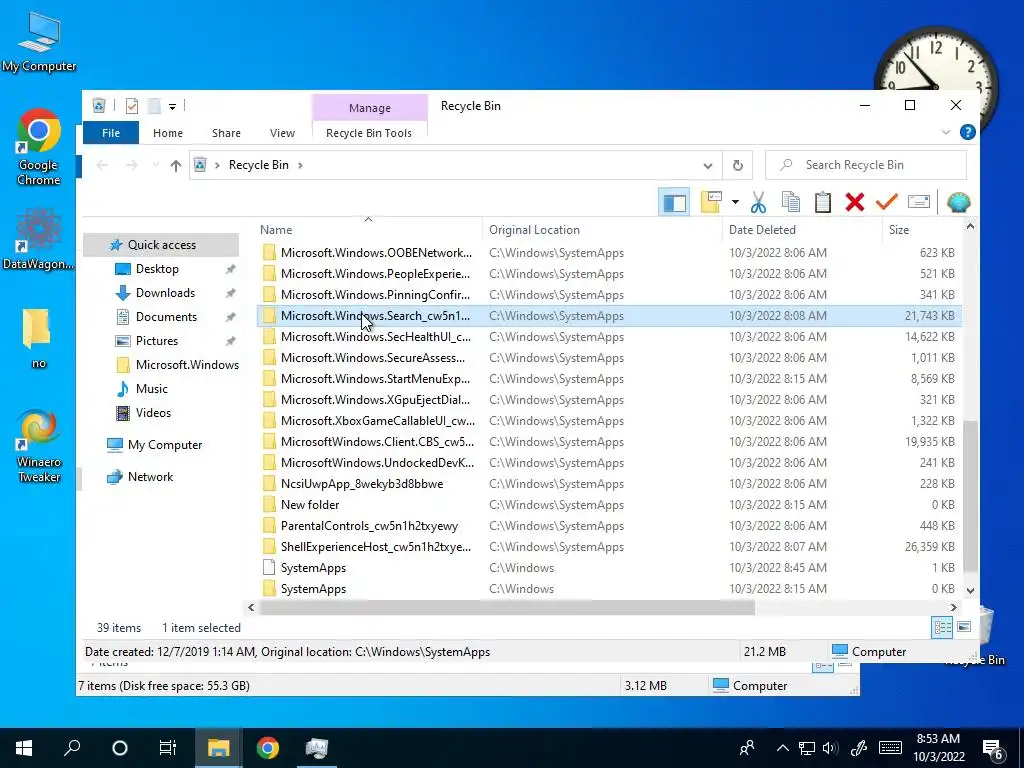This screenshot has height=768, width=1024.
Task: Sort by Original Location column header
Action: click(x=602, y=230)
